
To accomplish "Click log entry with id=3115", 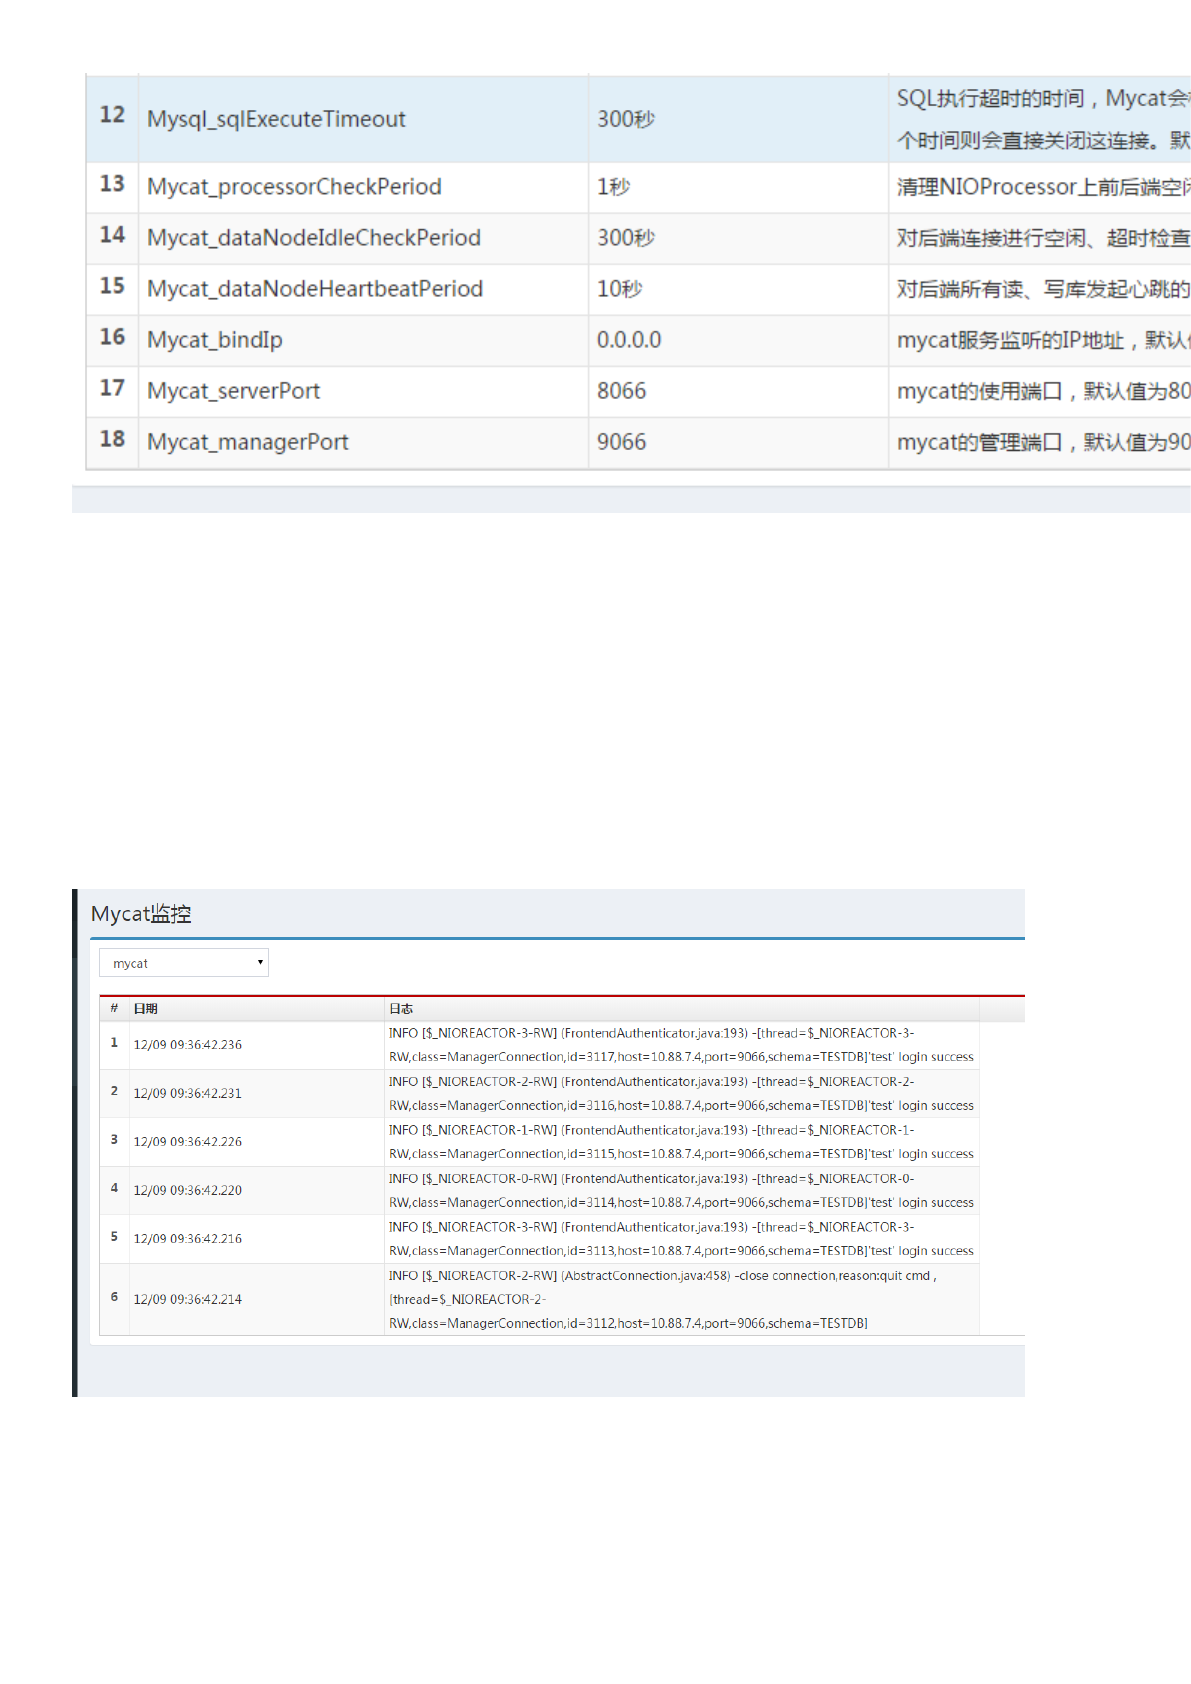I will [681, 1142].
